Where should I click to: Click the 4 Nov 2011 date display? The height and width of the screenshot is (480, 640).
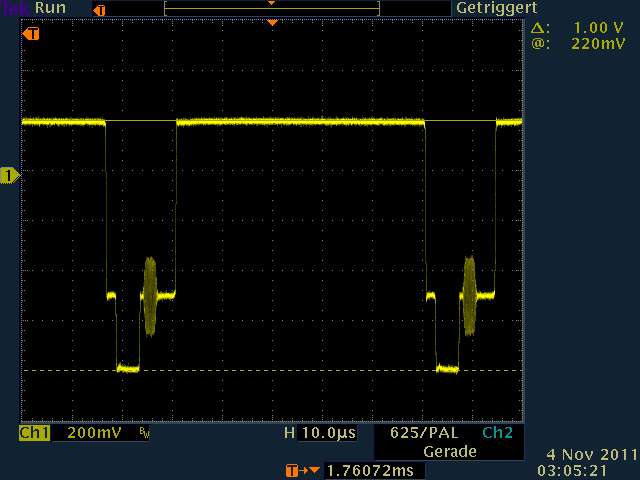tap(590, 453)
